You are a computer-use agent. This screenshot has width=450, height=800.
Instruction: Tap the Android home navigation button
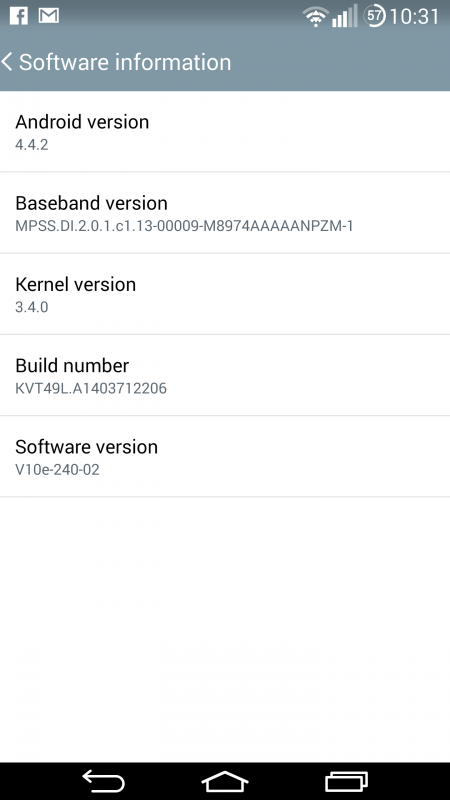click(x=225, y=781)
